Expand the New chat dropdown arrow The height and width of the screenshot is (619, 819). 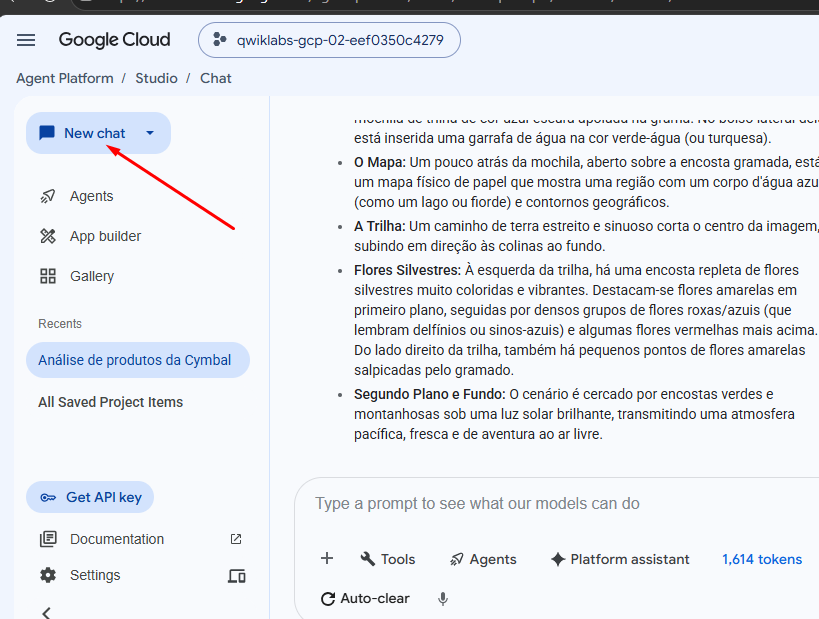point(150,133)
